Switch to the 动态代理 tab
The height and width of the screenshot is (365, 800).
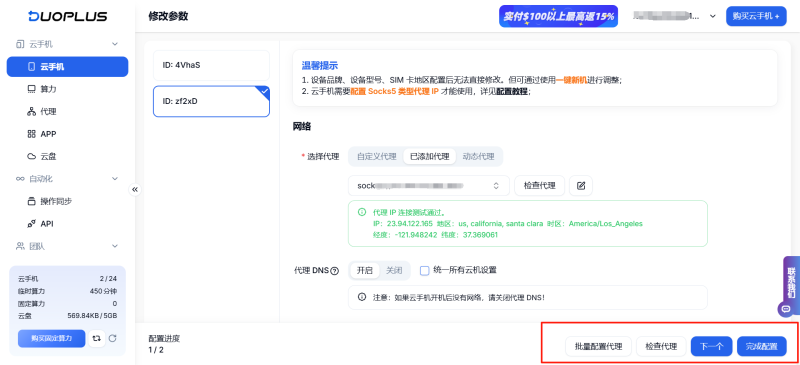point(478,157)
